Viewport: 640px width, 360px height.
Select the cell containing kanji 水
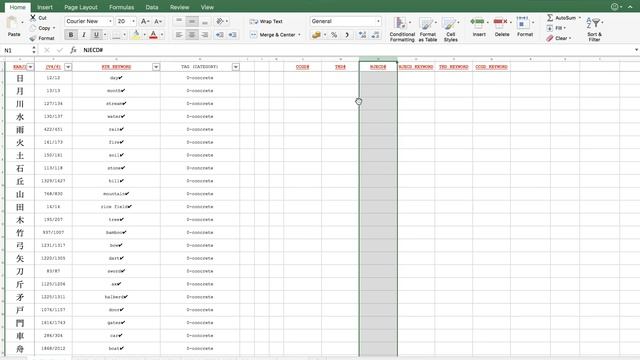pos(20,117)
